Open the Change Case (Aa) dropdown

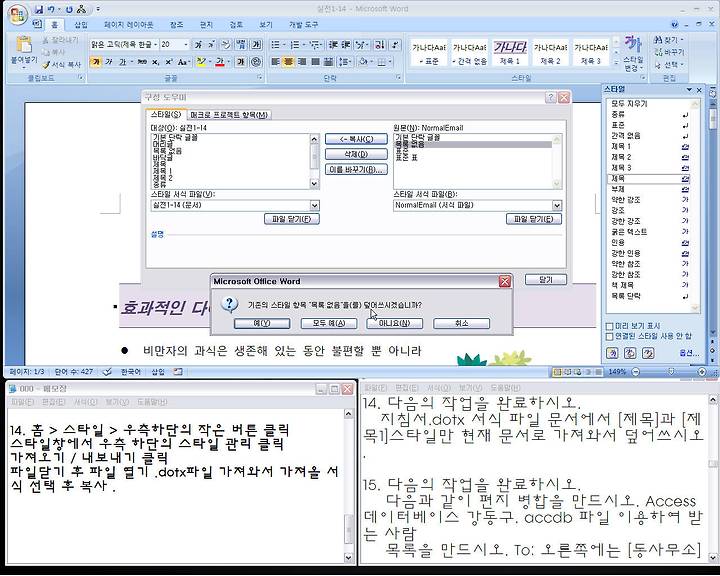[x=184, y=62]
